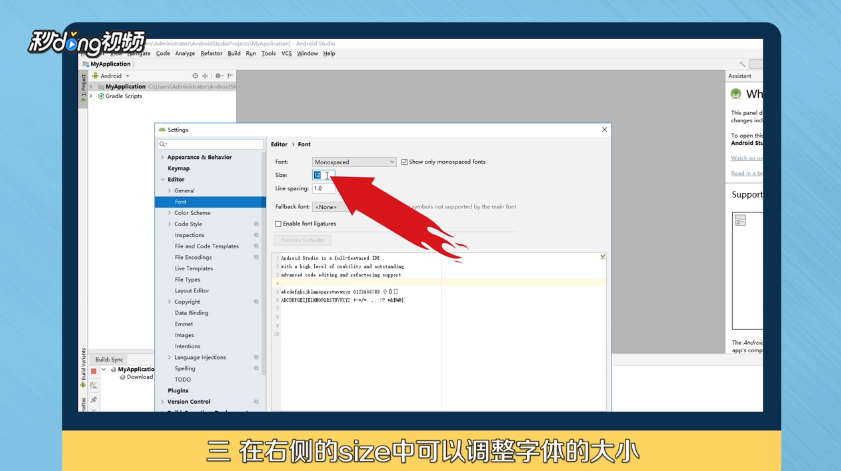Click the Size input field
The height and width of the screenshot is (471, 841).
click(x=324, y=175)
